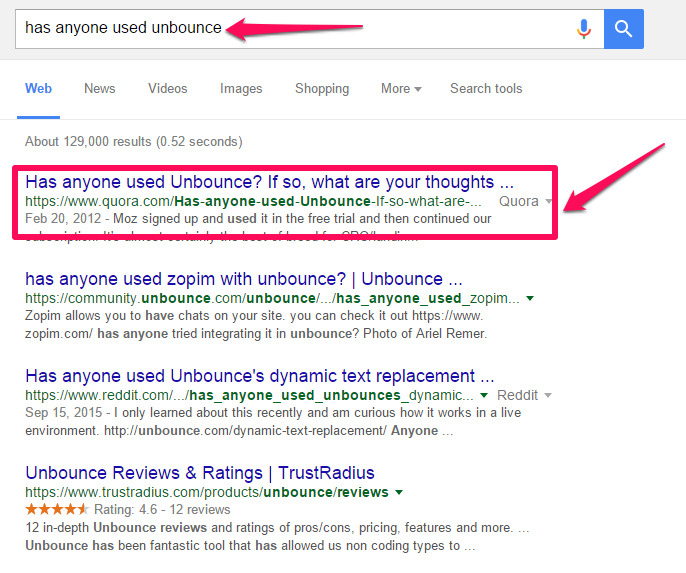Open Unbounce Reviews & Ratings TrustRadius result
The width and height of the screenshot is (686, 573).
coord(200,473)
